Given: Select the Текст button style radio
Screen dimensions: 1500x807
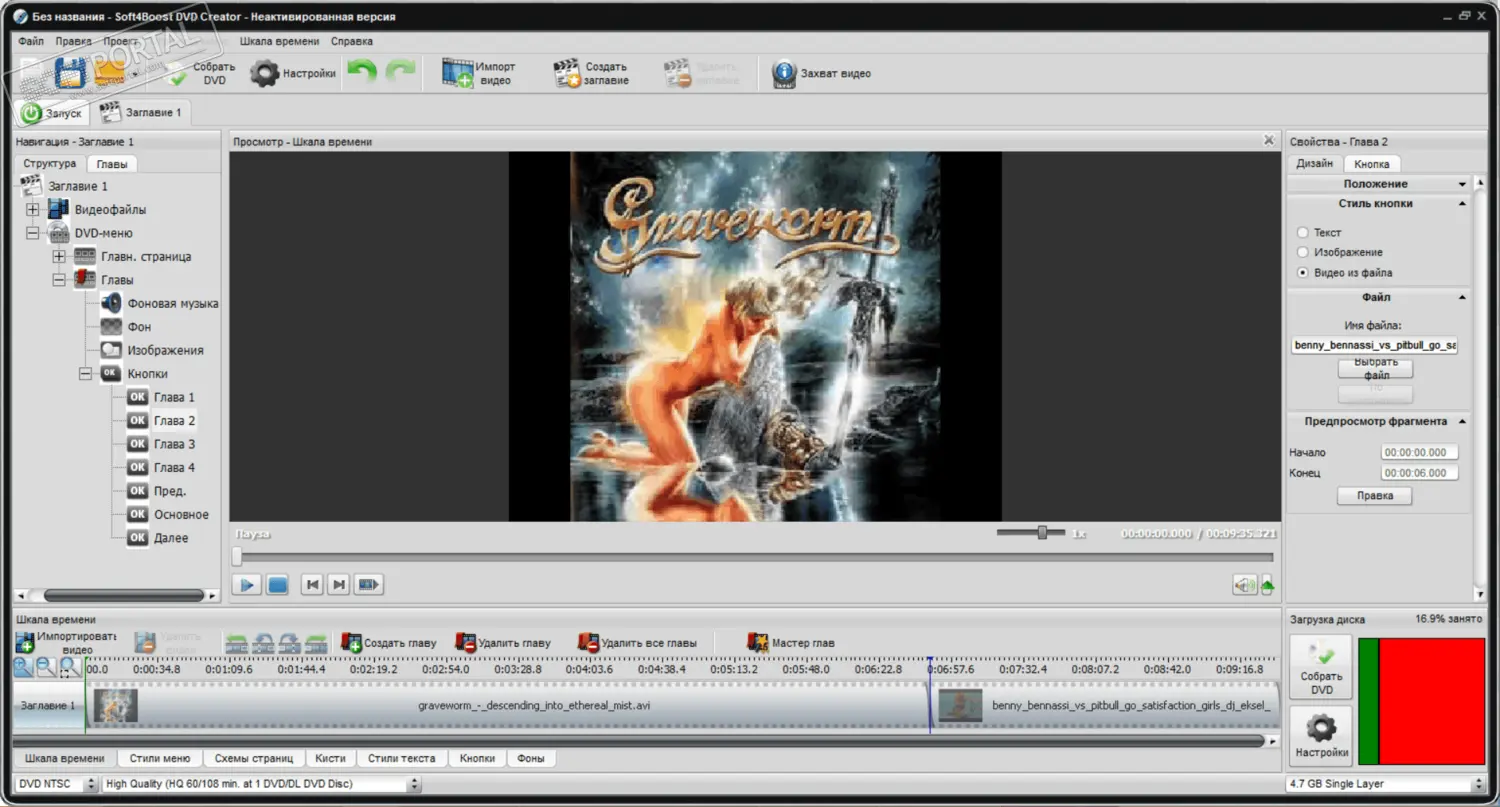Looking at the screenshot, I should click(x=1303, y=232).
